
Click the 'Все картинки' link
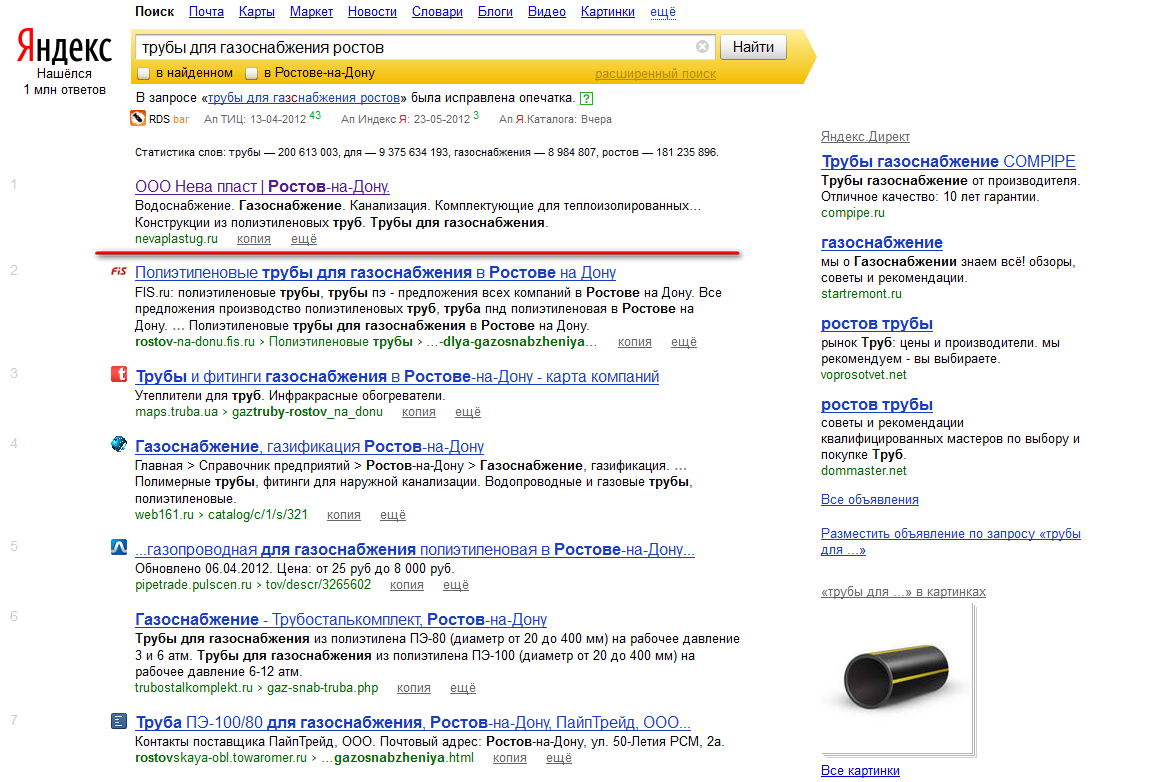(x=860, y=771)
